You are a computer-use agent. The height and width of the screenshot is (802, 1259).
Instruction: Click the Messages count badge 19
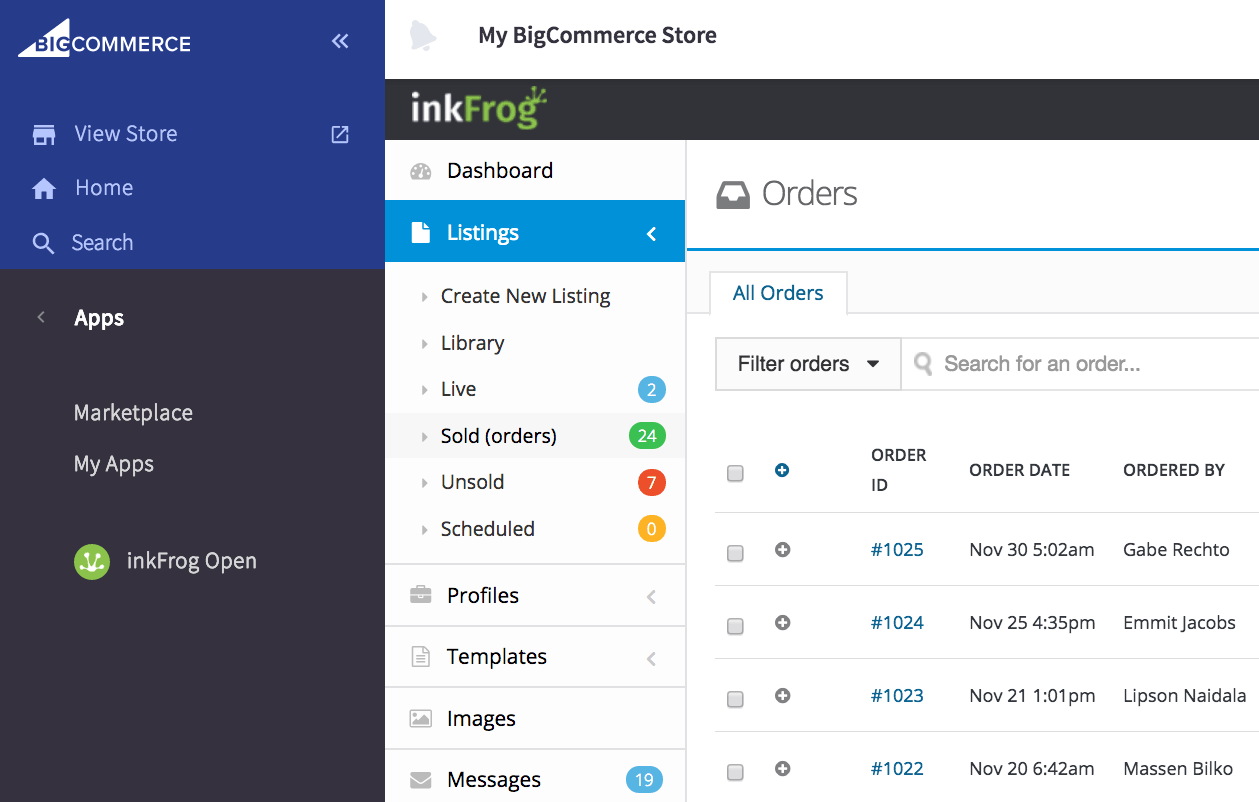[644, 780]
